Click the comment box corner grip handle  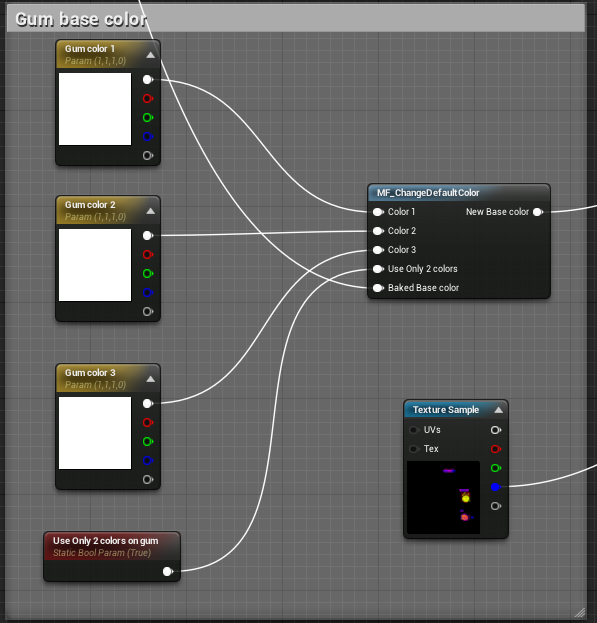pyautogui.click(x=580, y=612)
